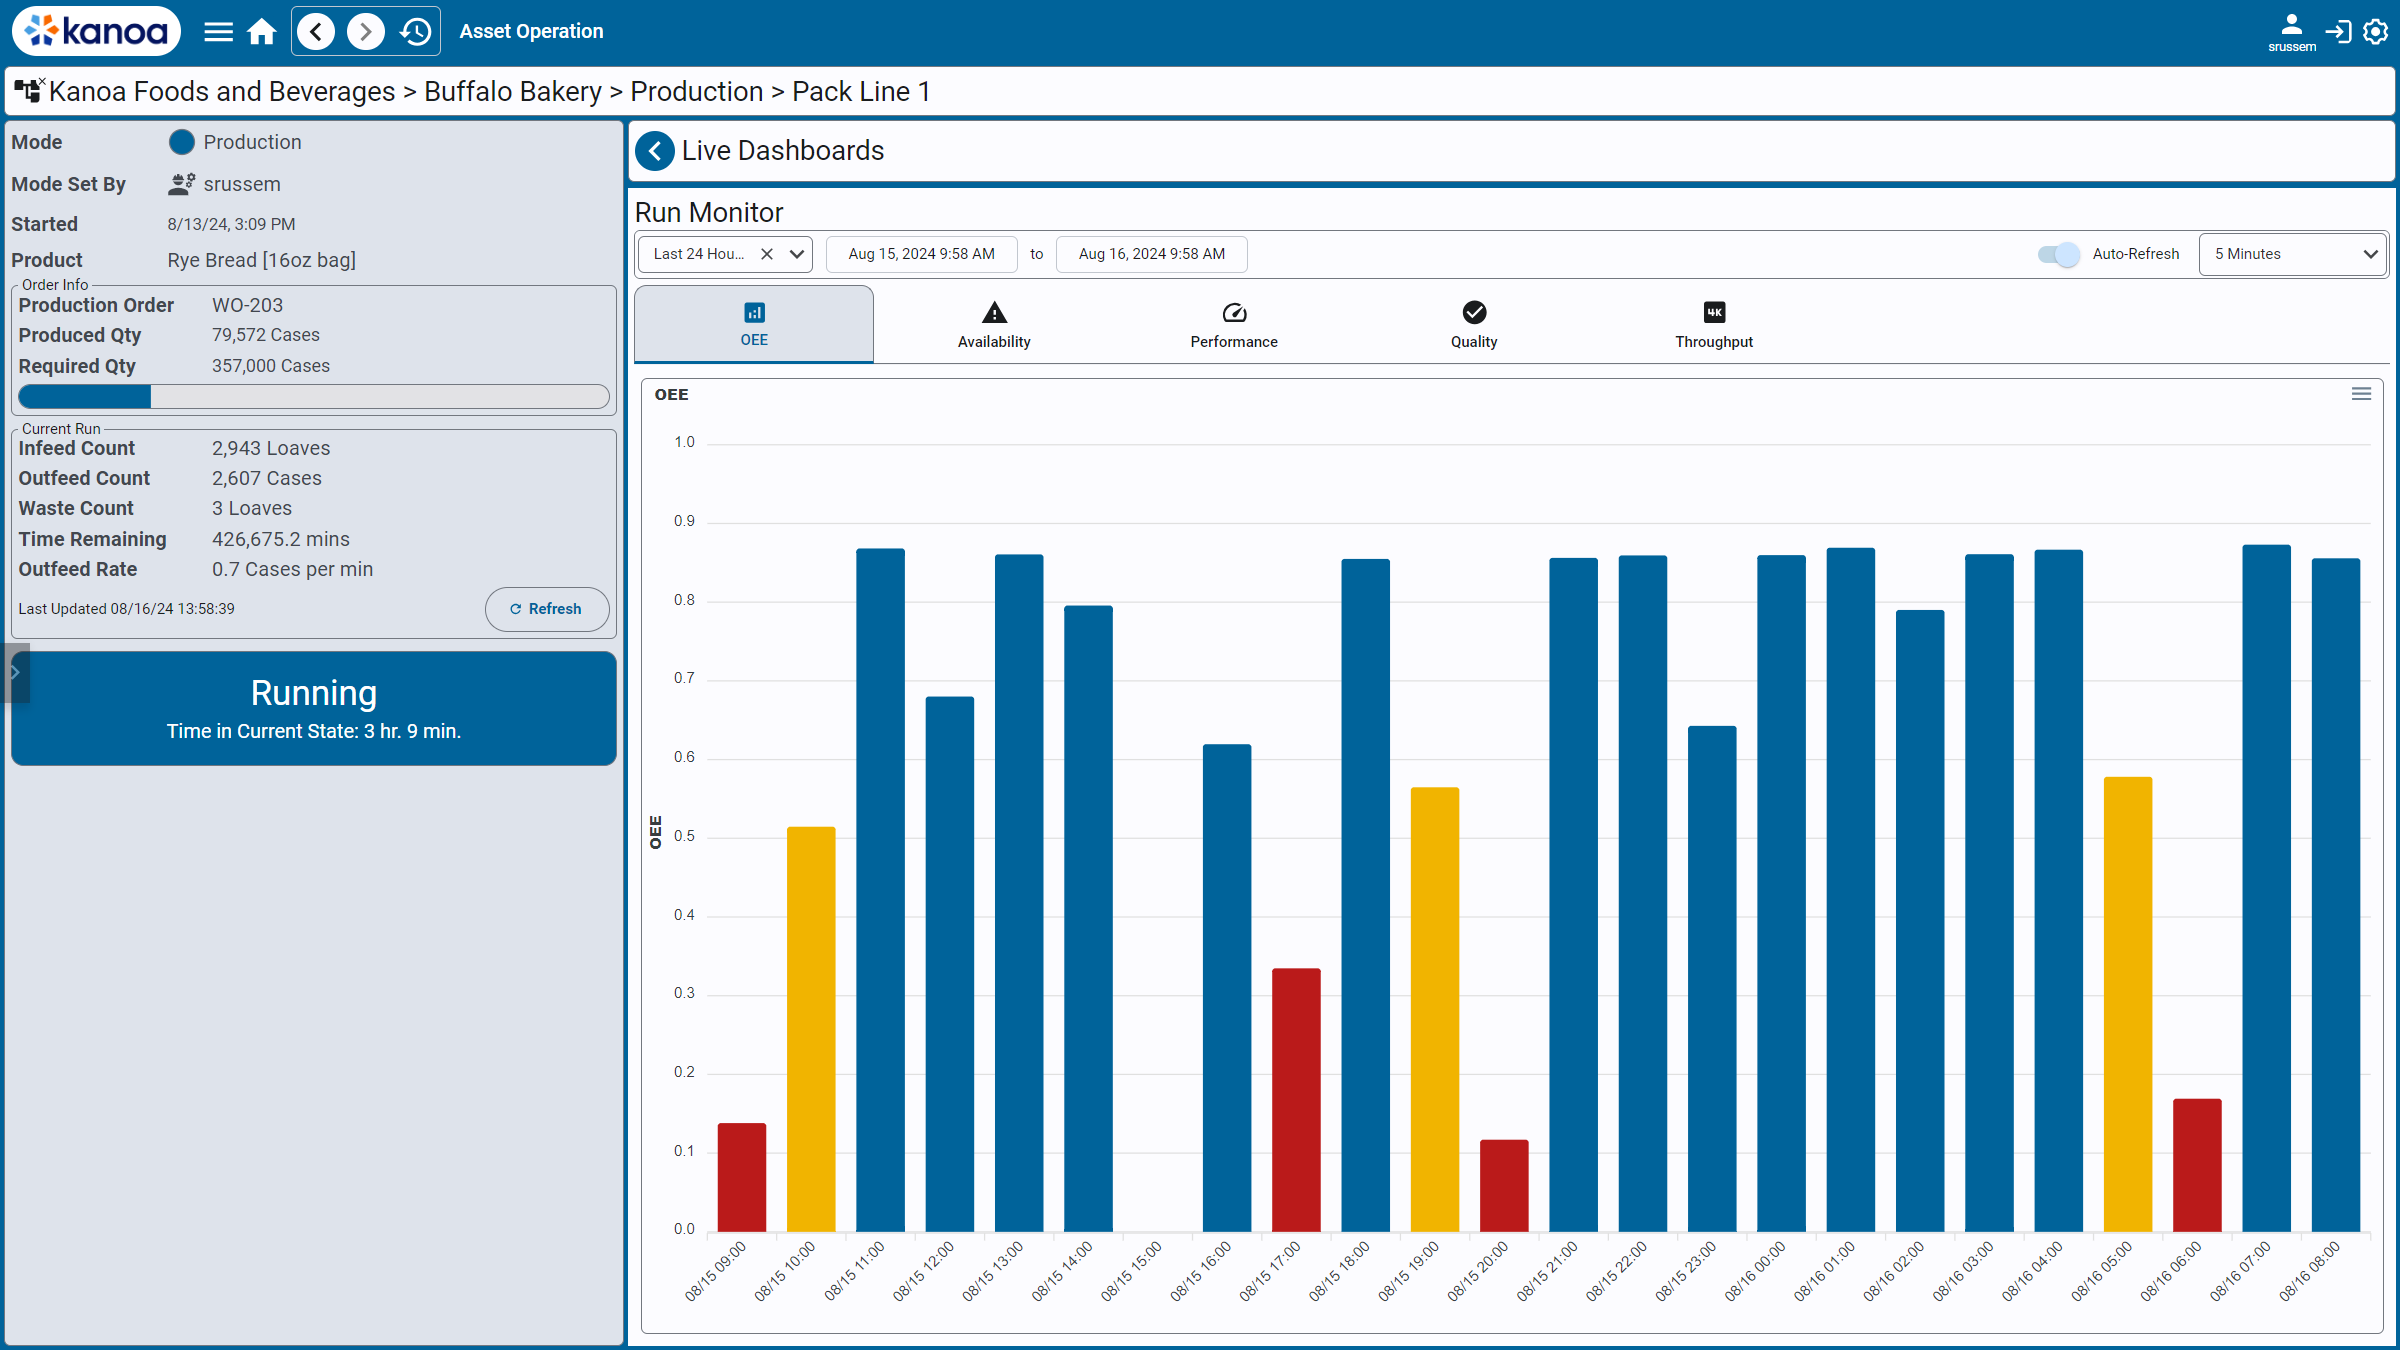Open the navigation history icon
2400x1350 pixels.
415,32
